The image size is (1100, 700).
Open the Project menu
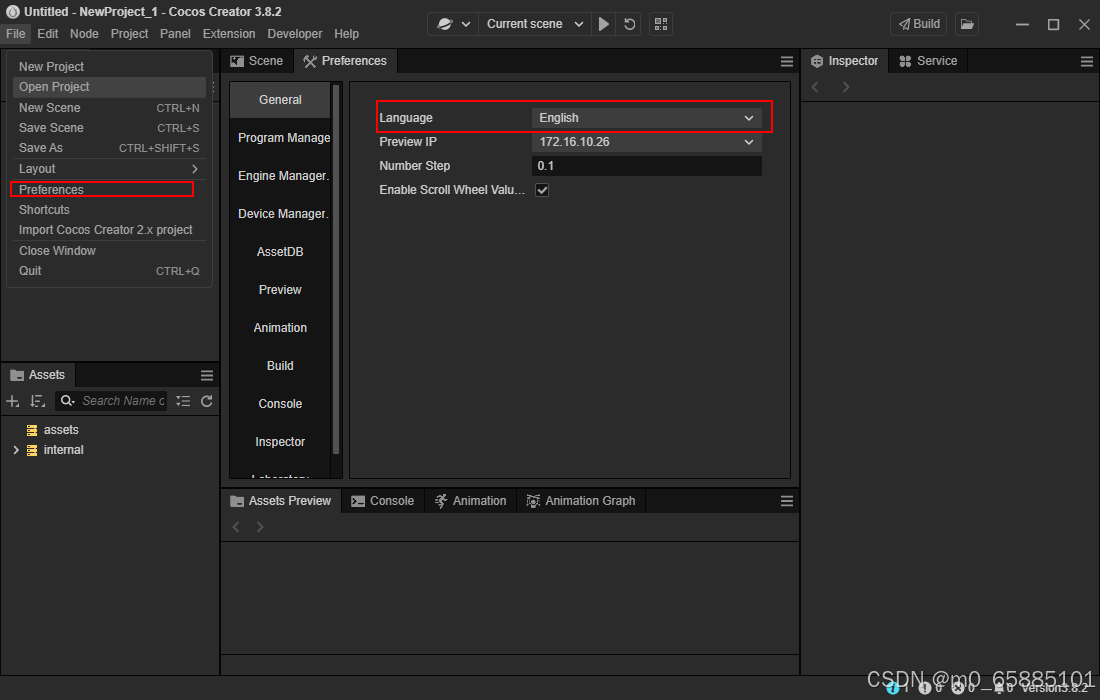pos(129,34)
